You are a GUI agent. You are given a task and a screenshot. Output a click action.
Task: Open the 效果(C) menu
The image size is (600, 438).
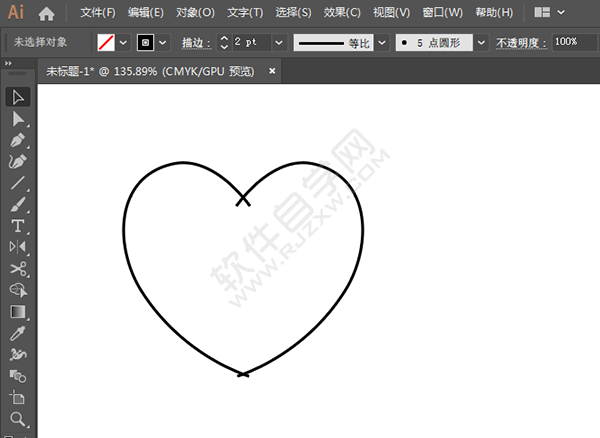[x=342, y=13]
